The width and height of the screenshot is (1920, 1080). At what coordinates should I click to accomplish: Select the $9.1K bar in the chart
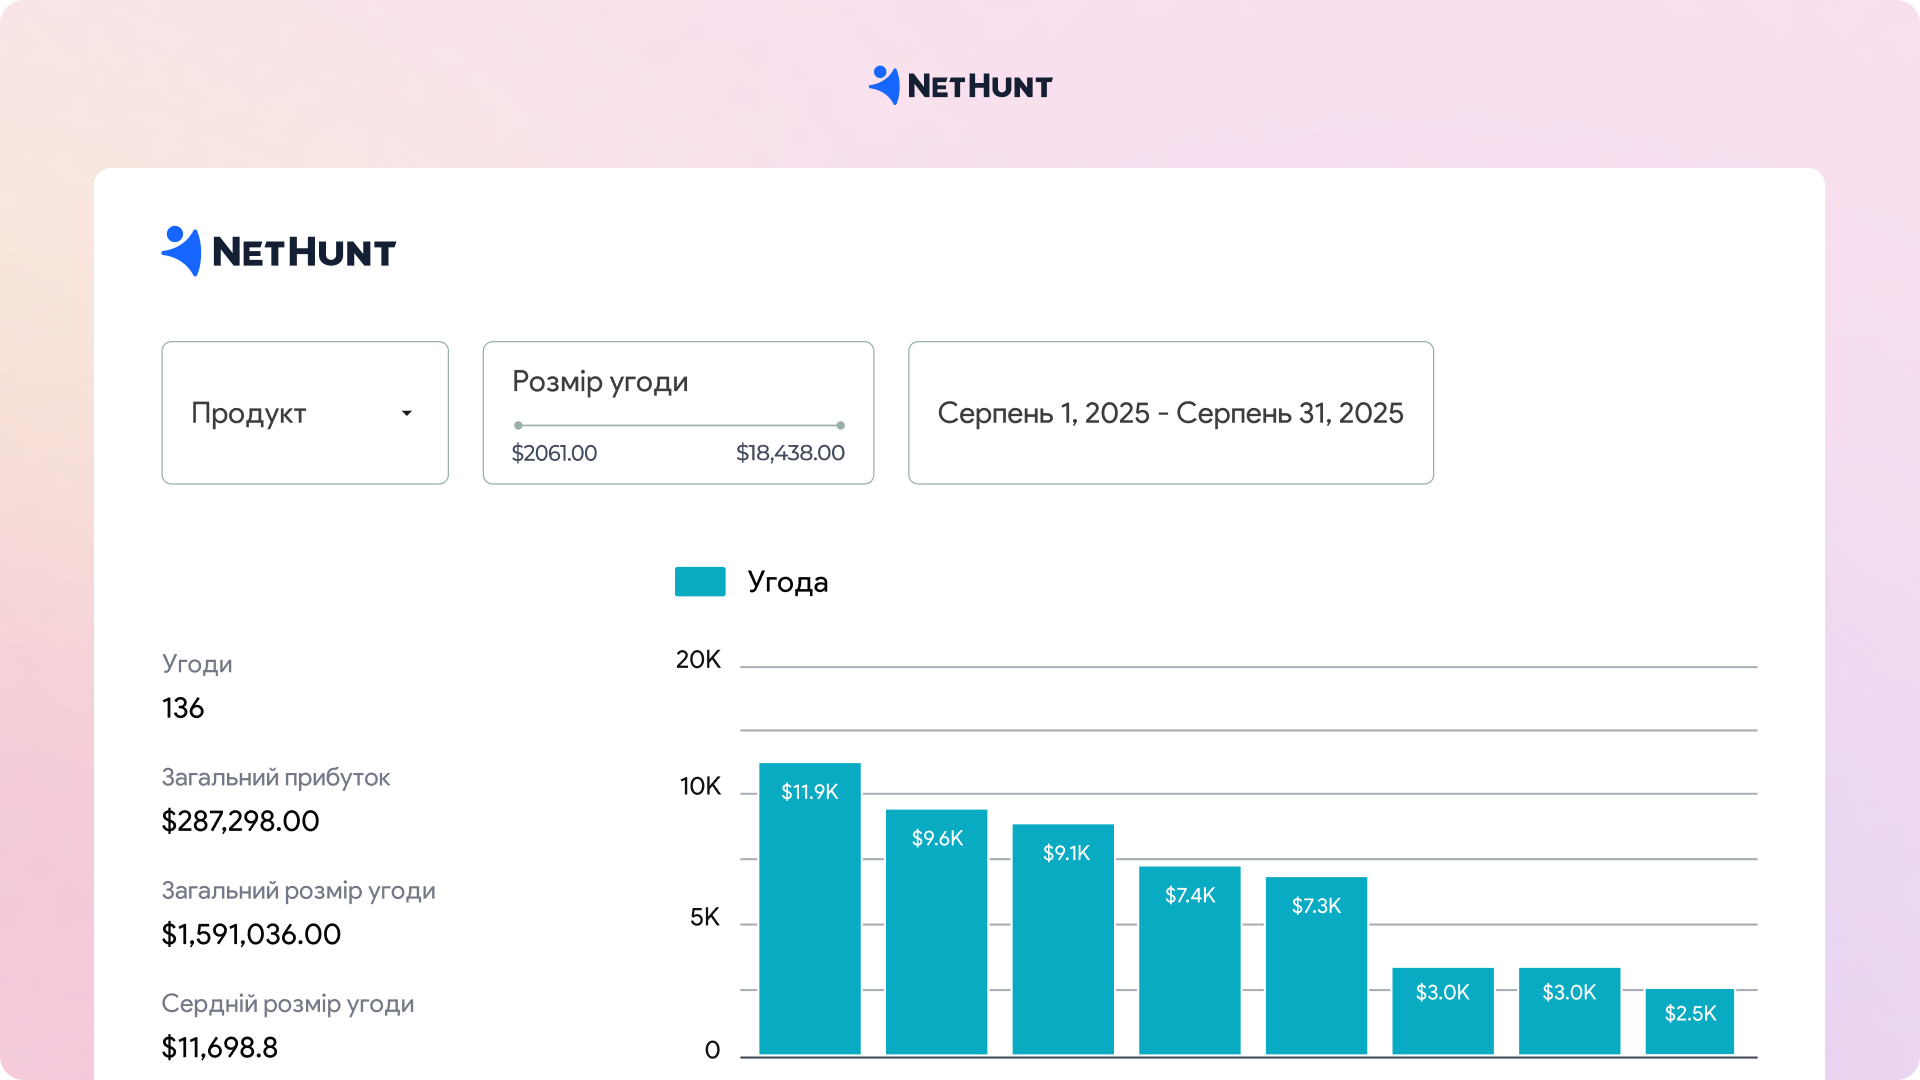pyautogui.click(x=1063, y=938)
